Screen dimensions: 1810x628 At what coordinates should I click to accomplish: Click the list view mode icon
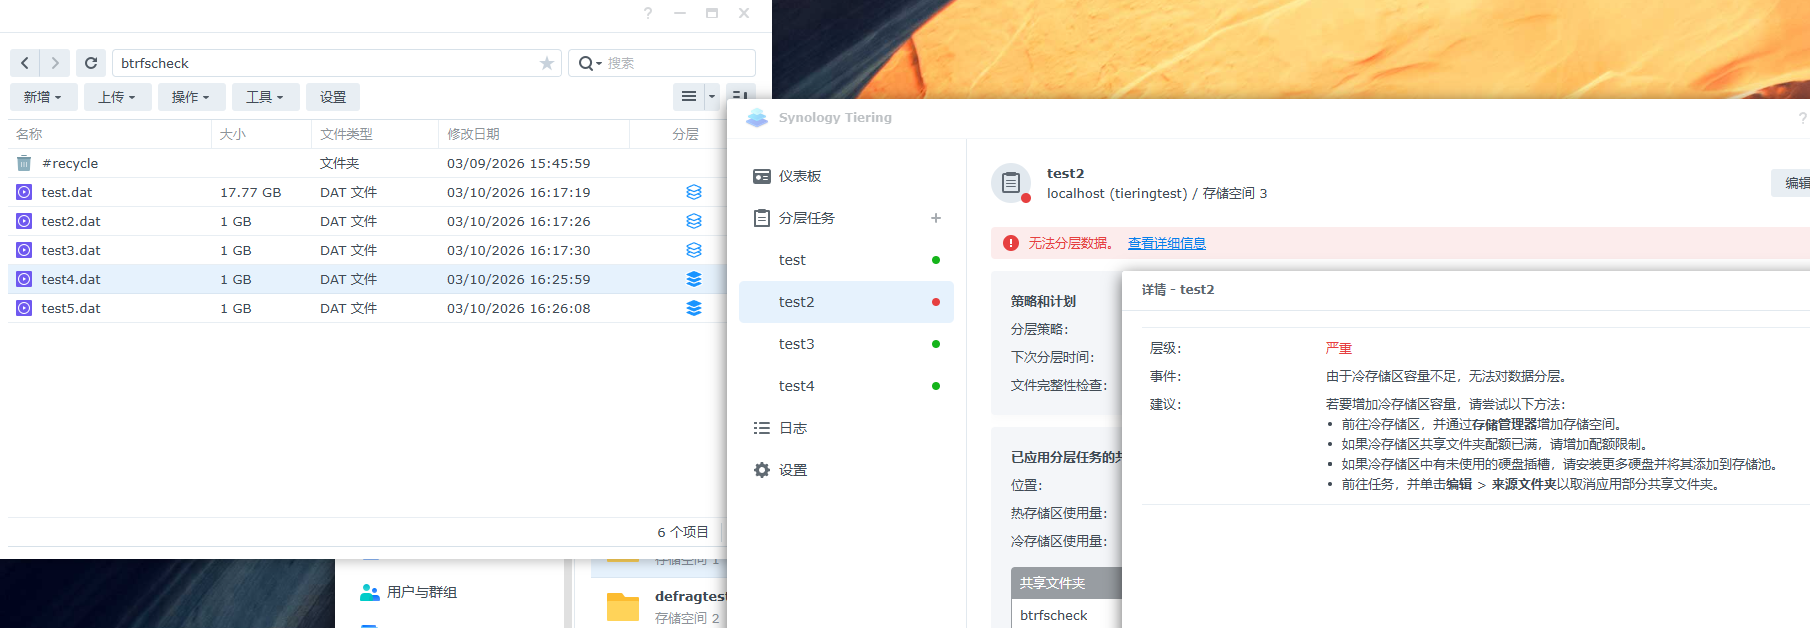click(x=689, y=97)
